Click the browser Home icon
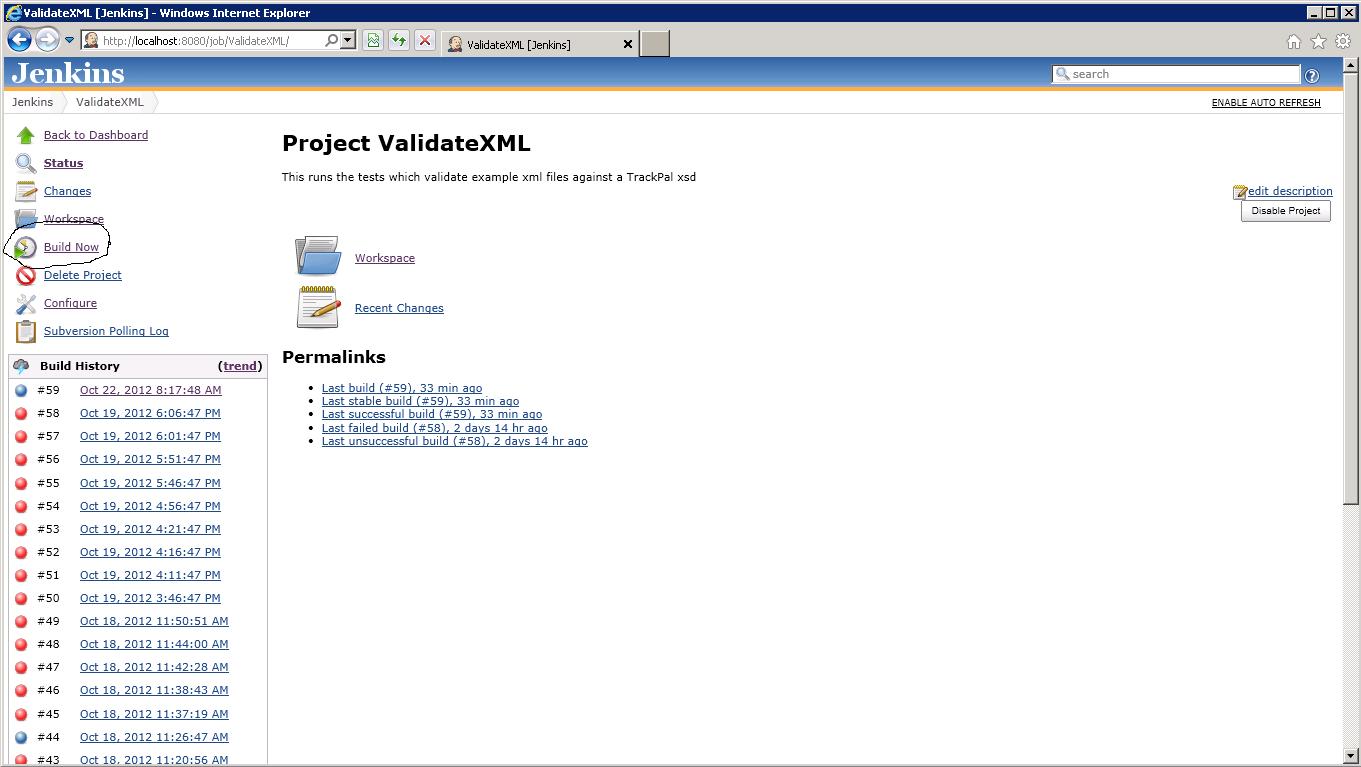The image size is (1361, 767). pos(1294,42)
